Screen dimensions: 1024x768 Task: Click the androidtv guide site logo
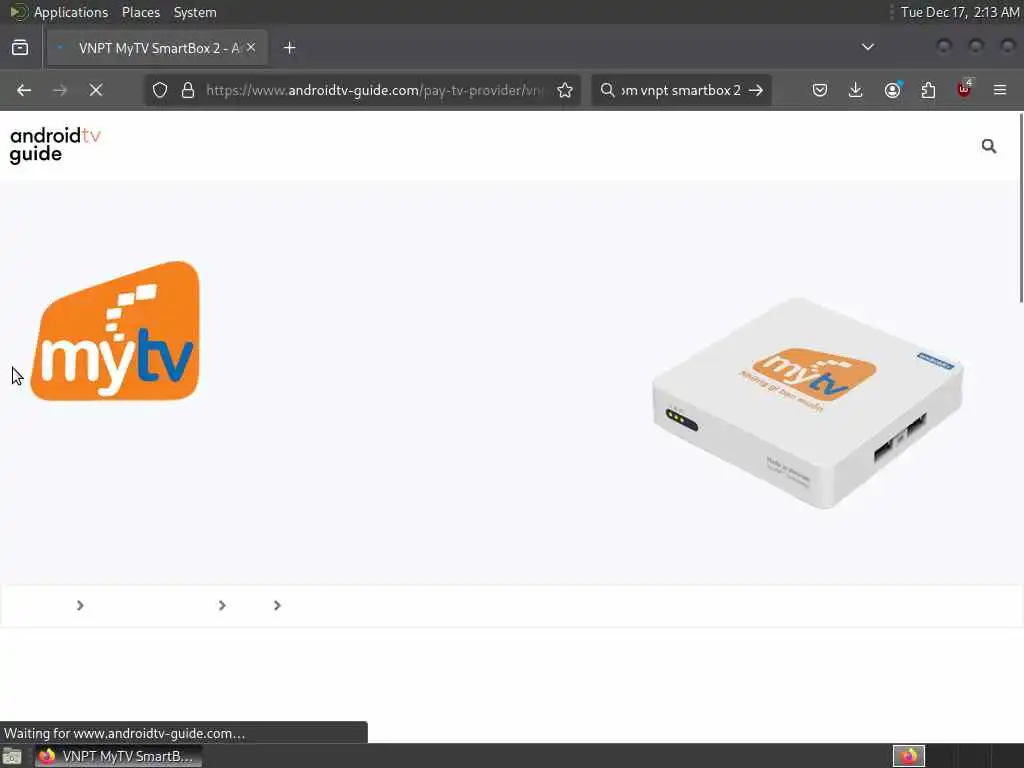tap(55, 145)
